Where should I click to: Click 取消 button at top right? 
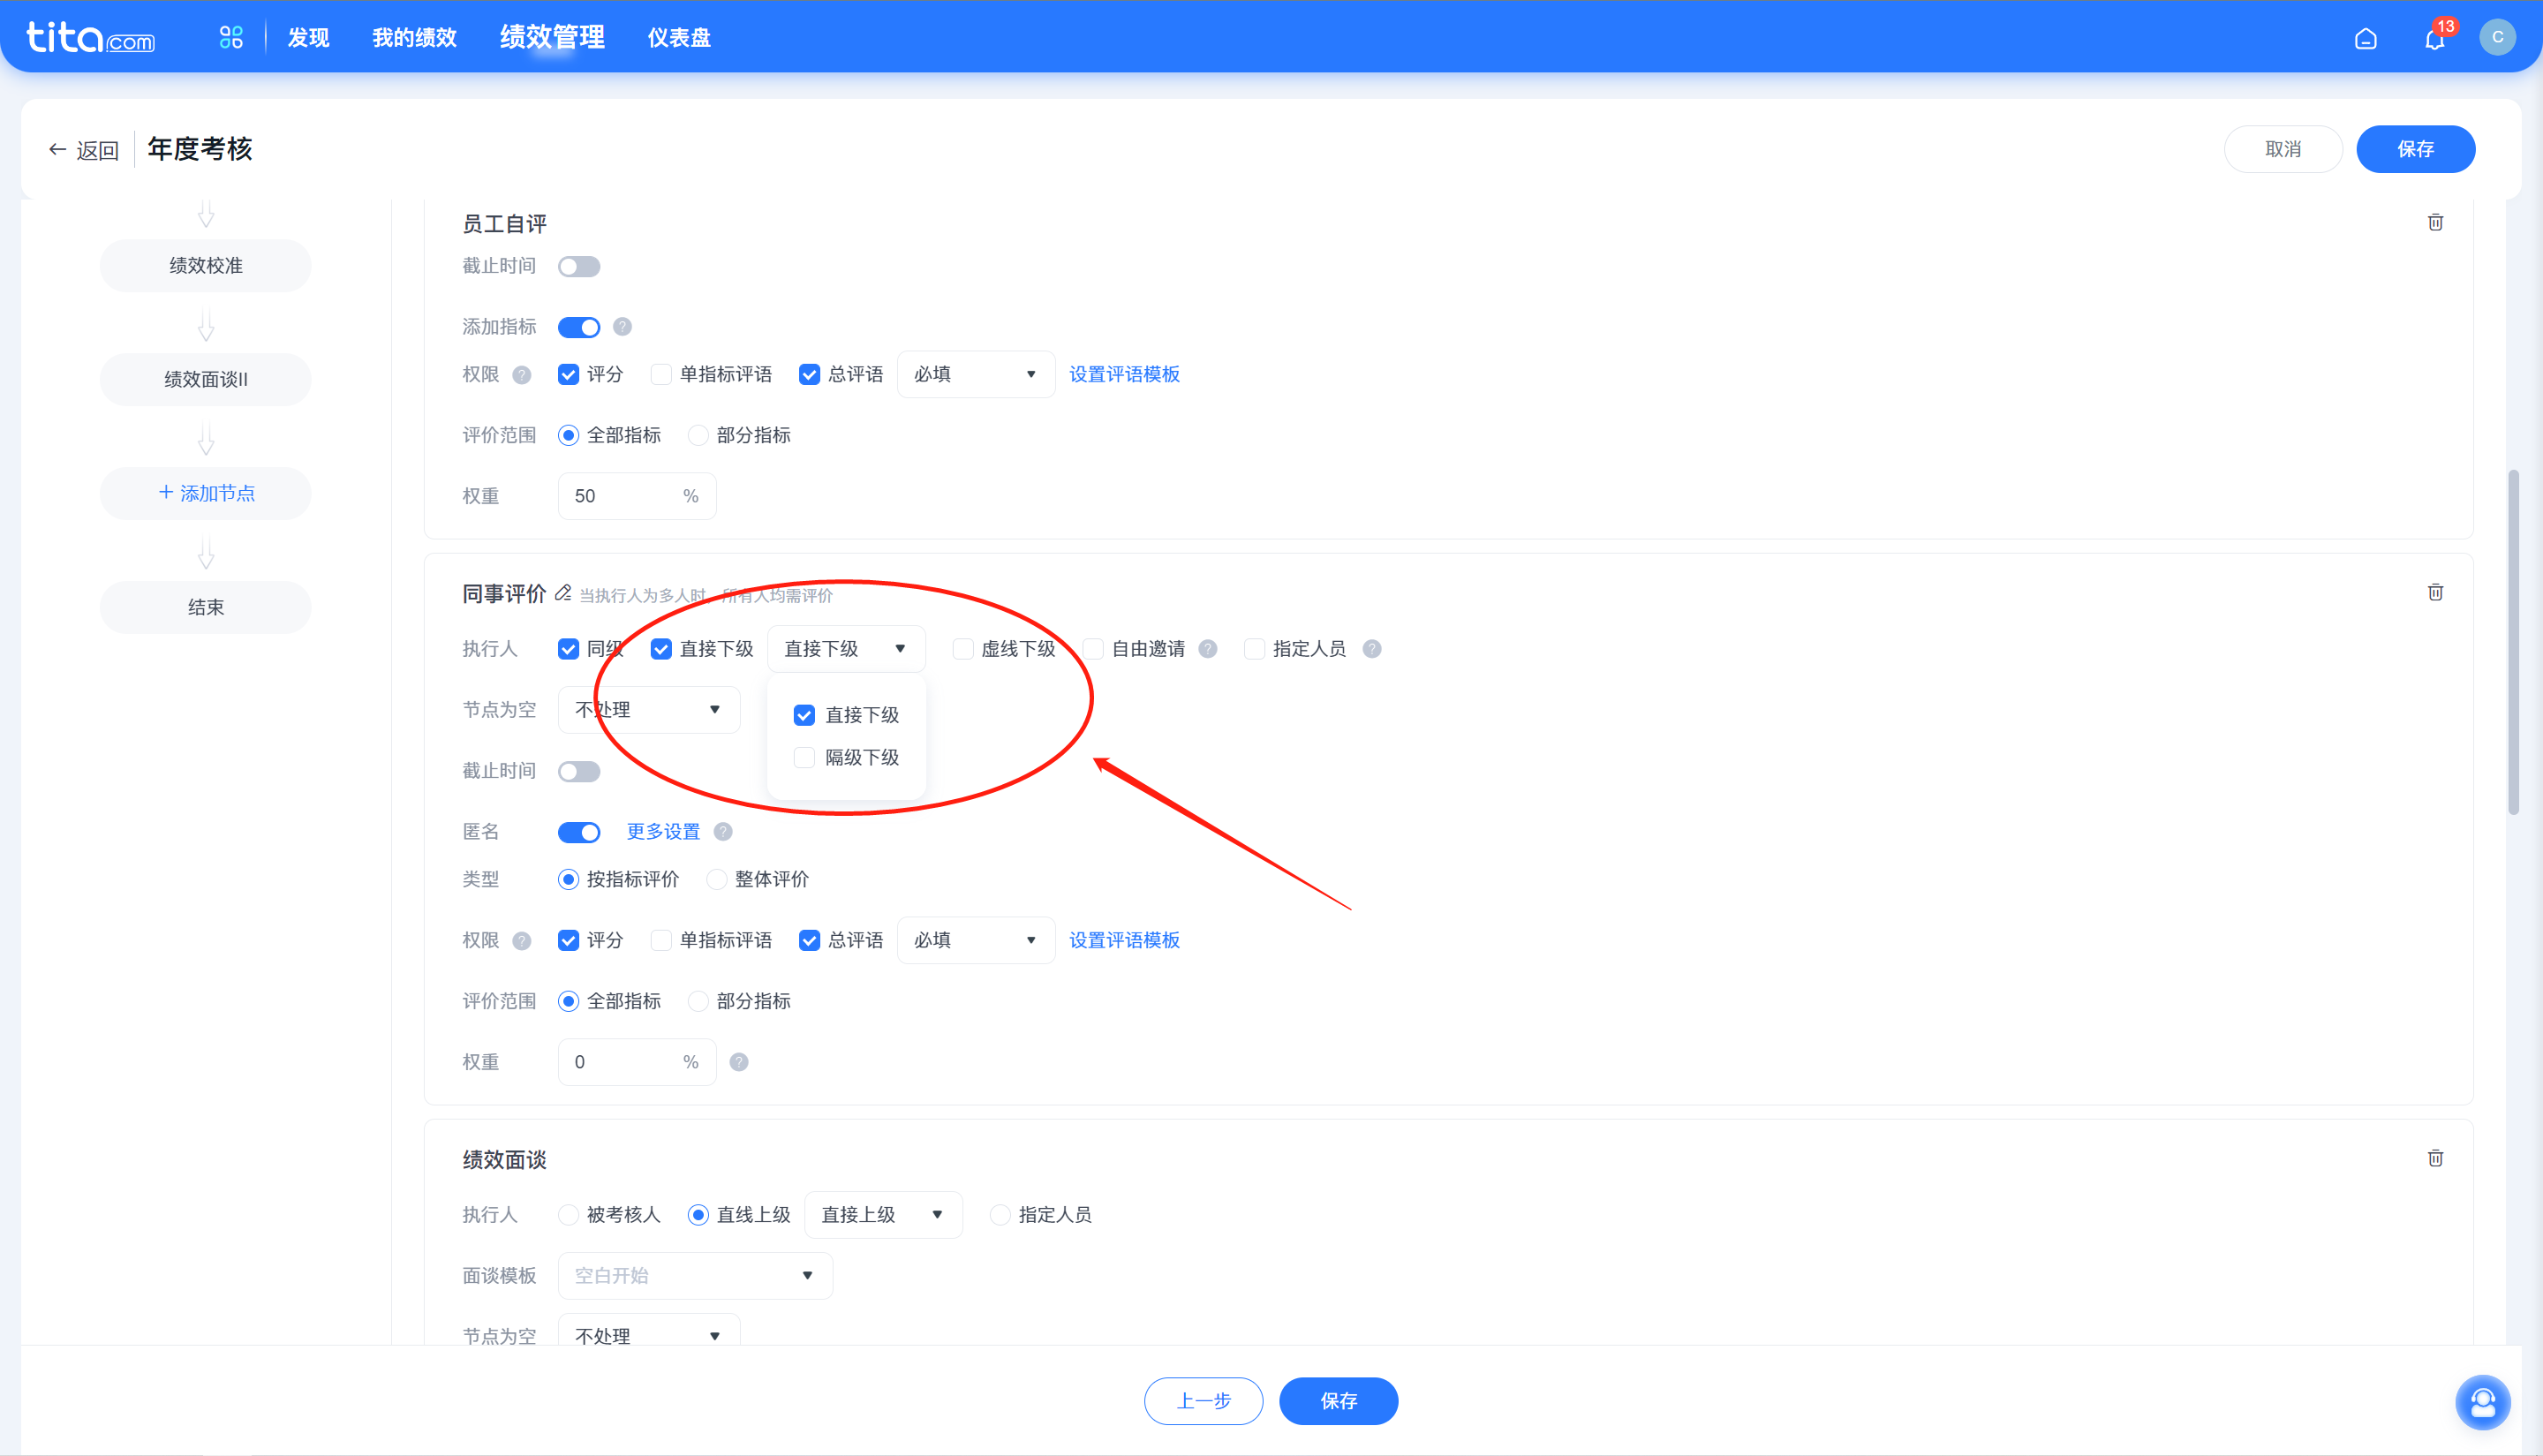coord(2283,150)
